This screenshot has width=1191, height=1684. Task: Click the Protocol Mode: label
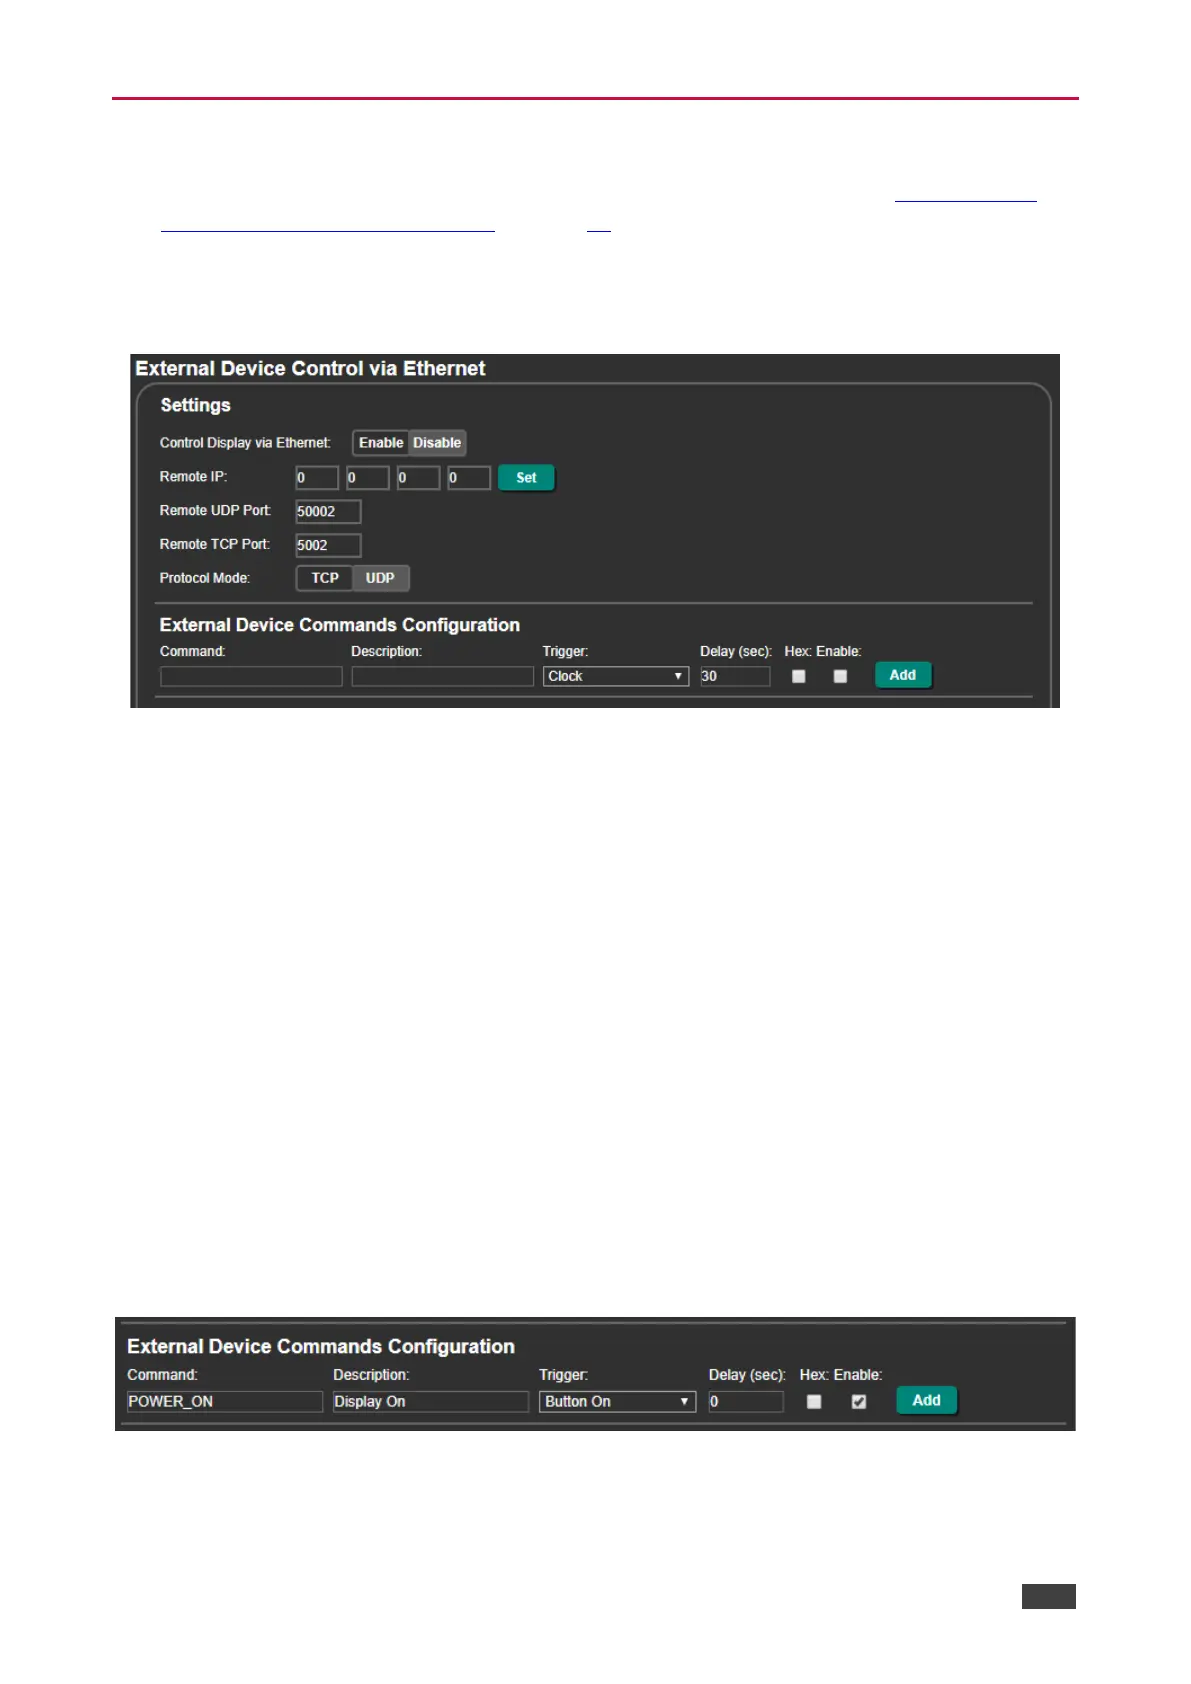pyautogui.click(x=205, y=578)
